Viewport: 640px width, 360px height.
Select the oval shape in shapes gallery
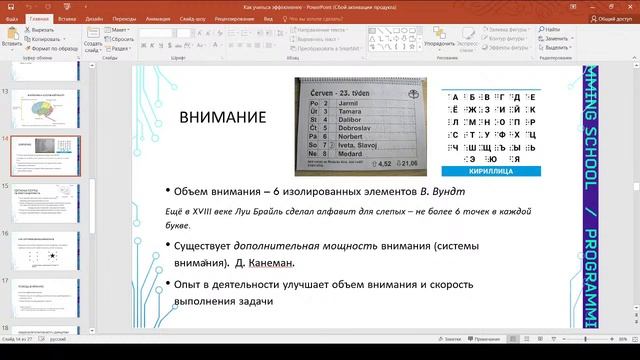click(404, 31)
